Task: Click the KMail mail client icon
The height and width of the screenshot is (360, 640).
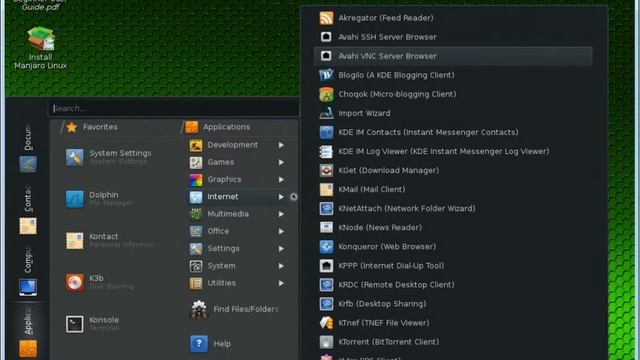Action: [326, 189]
